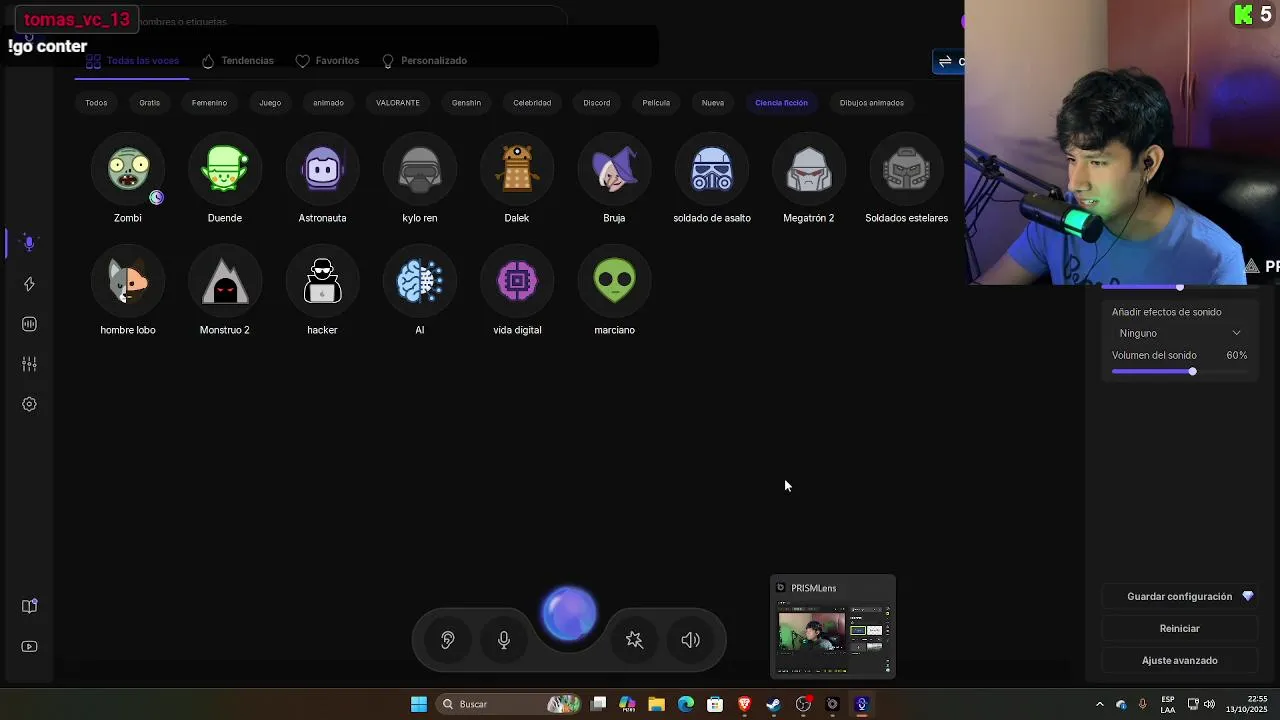1280x720 pixels.
Task: Click the glowing blue orb button
Action: 570,614
